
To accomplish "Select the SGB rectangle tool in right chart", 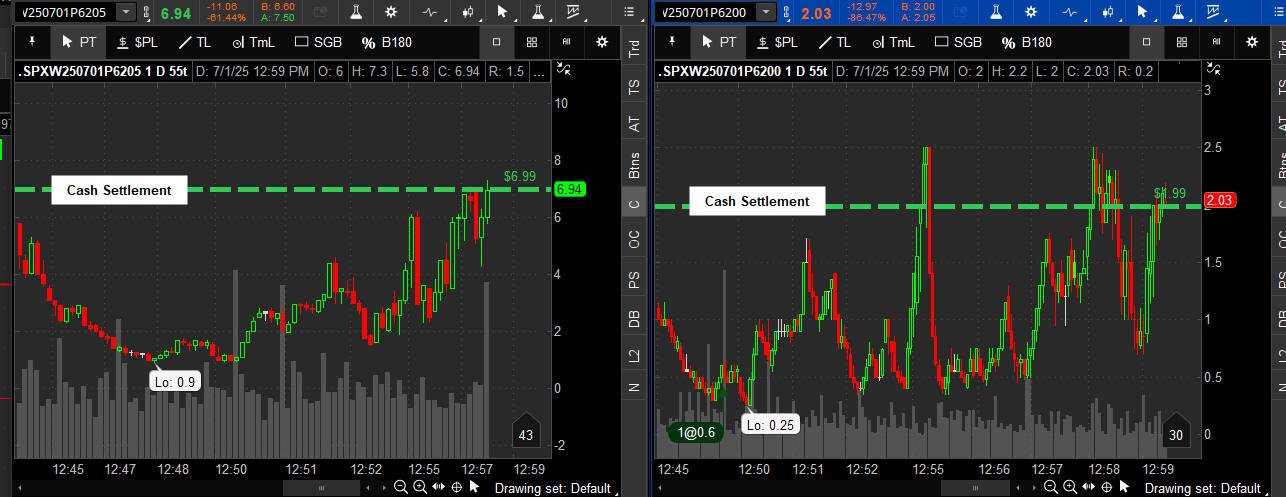I will pyautogui.click(x=956, y=42).
